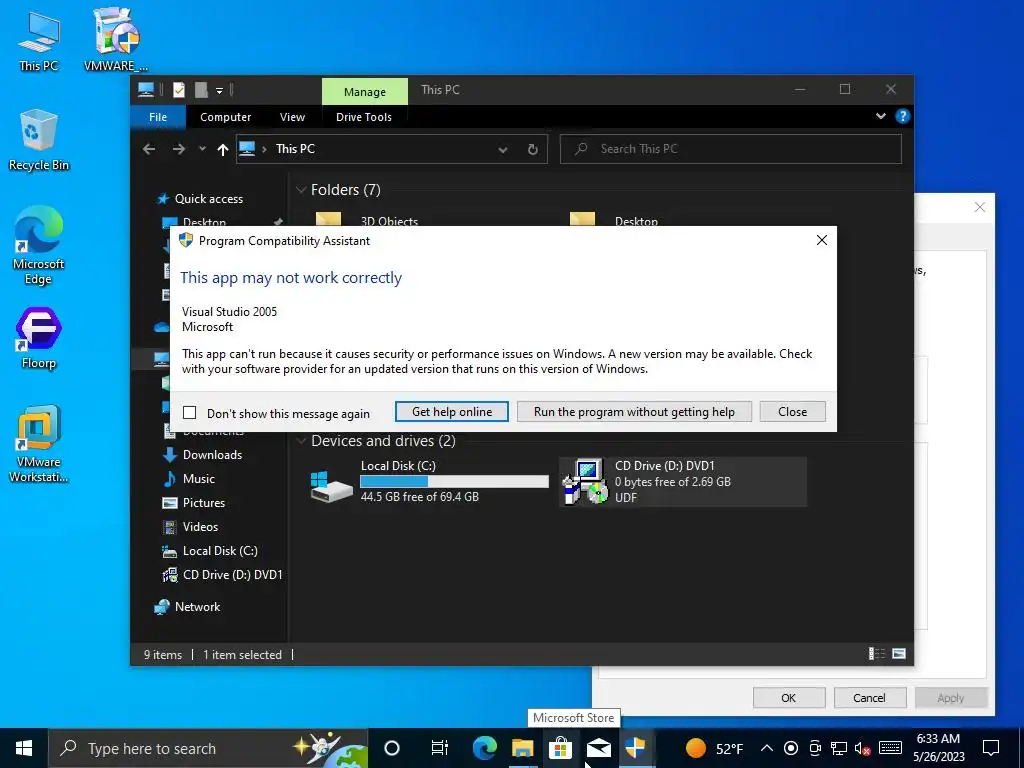Click Close button in compatibility dialog
The width and height of the screenshot is (1024, 768).
pyautogui.click(x=792, y=411)
